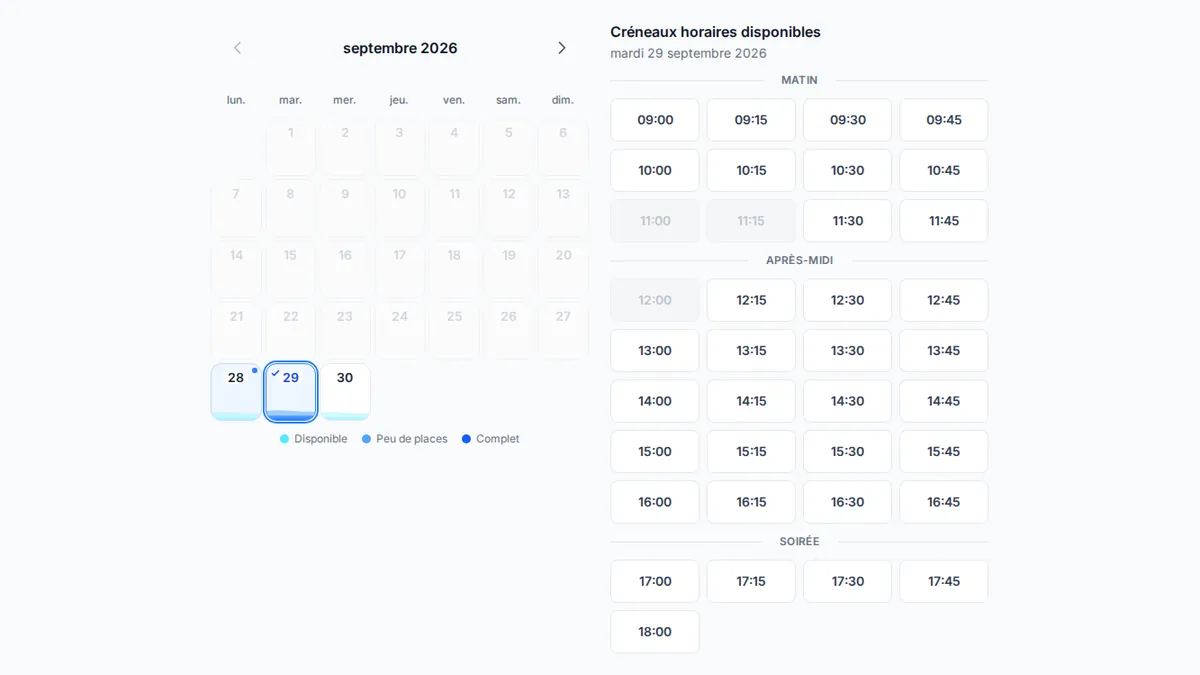The image size is (1200, 675).
Task: Select the 12:15 time slot
Action: [751, 300]
